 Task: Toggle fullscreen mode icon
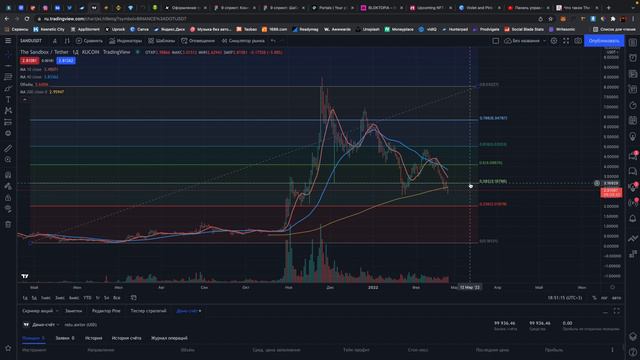tap(566, 41)
